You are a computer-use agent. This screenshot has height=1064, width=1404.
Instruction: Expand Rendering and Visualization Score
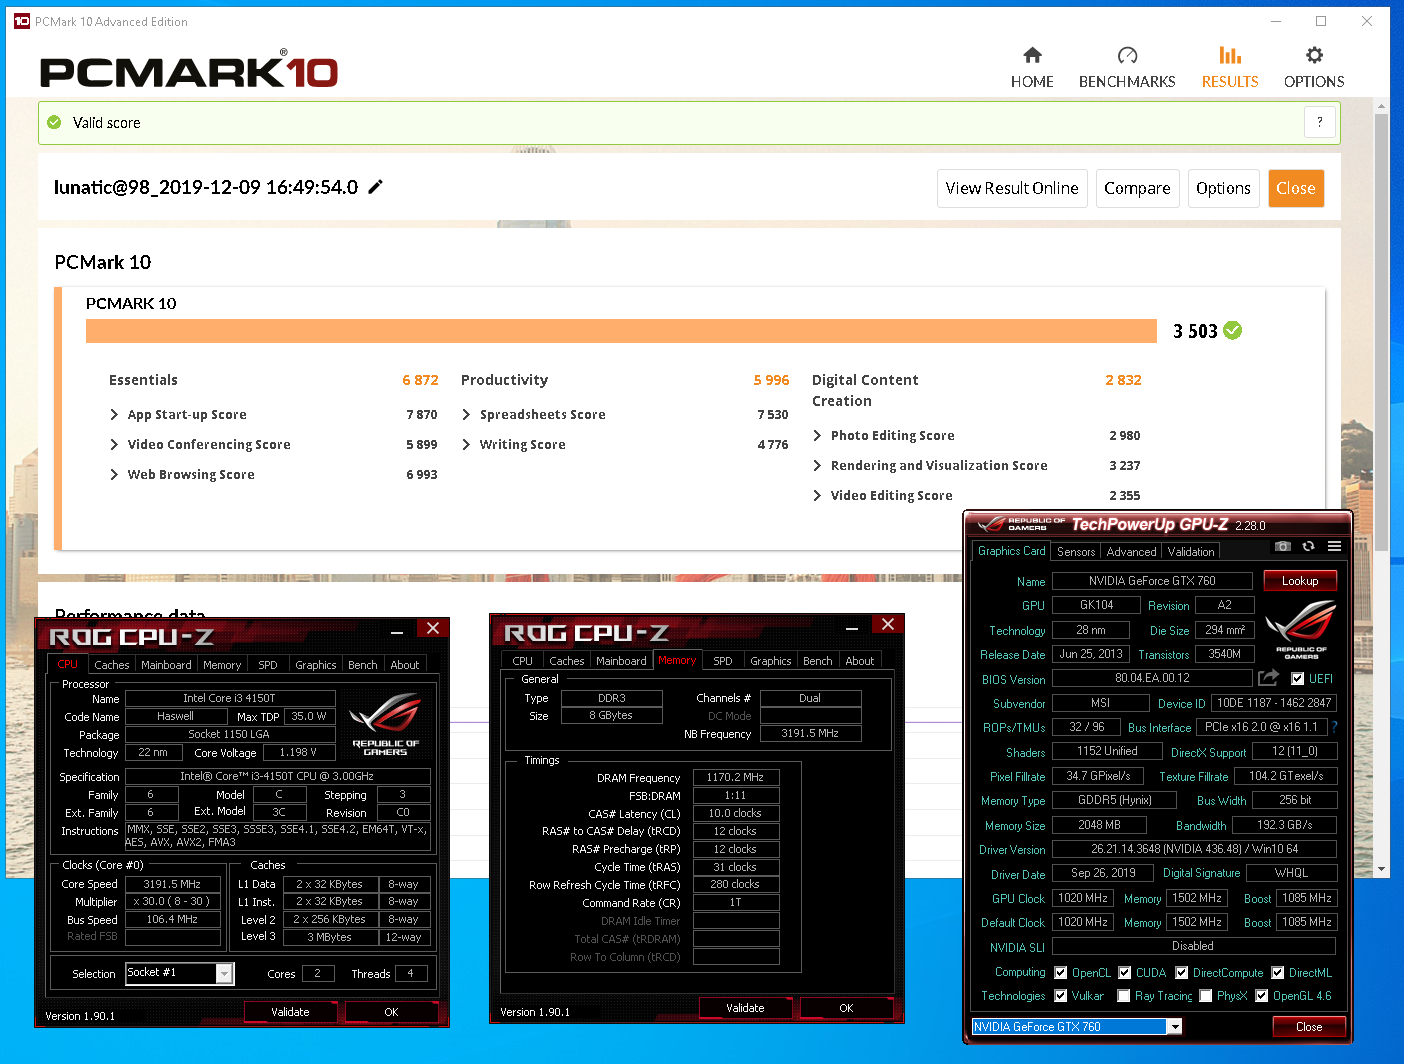pyautogui.click(x=817, y=465)
